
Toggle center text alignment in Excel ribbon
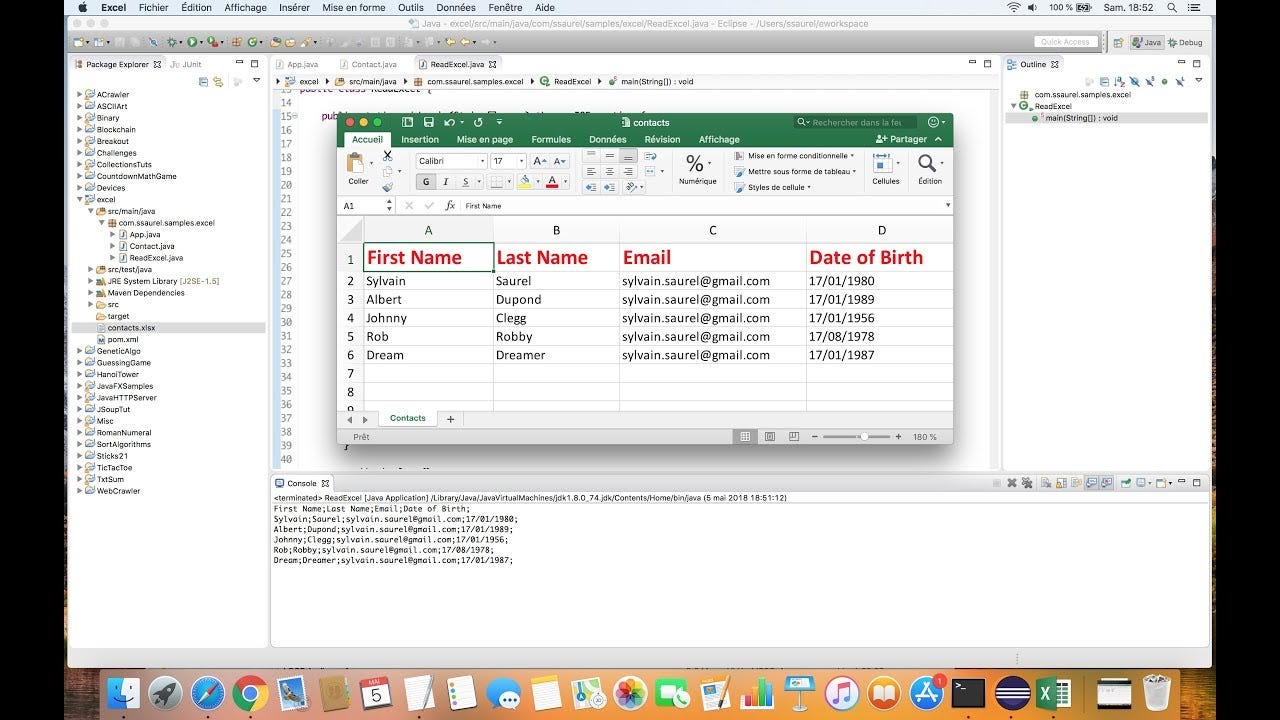[x=609, y=172]
